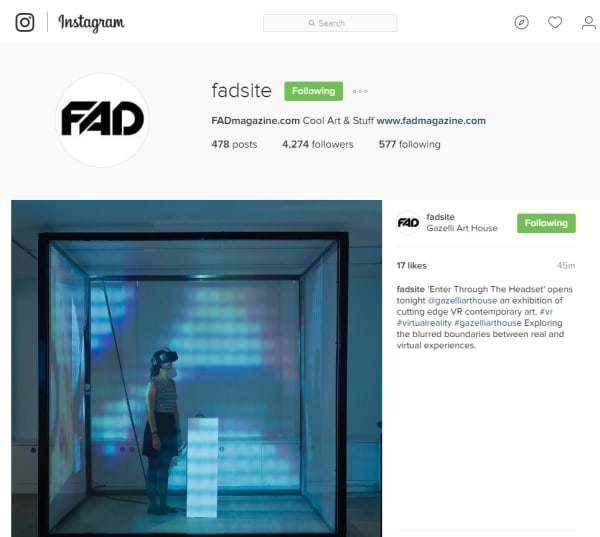This screenshot has height=537, width=600.
Task: Expand the three-dots options menu beside Following
Action: tap(360, 91)
